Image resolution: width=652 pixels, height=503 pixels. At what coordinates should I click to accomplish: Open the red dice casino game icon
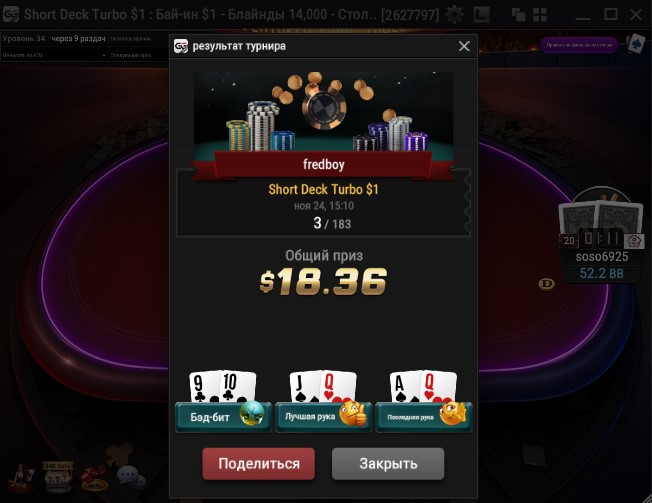point(94,478)
